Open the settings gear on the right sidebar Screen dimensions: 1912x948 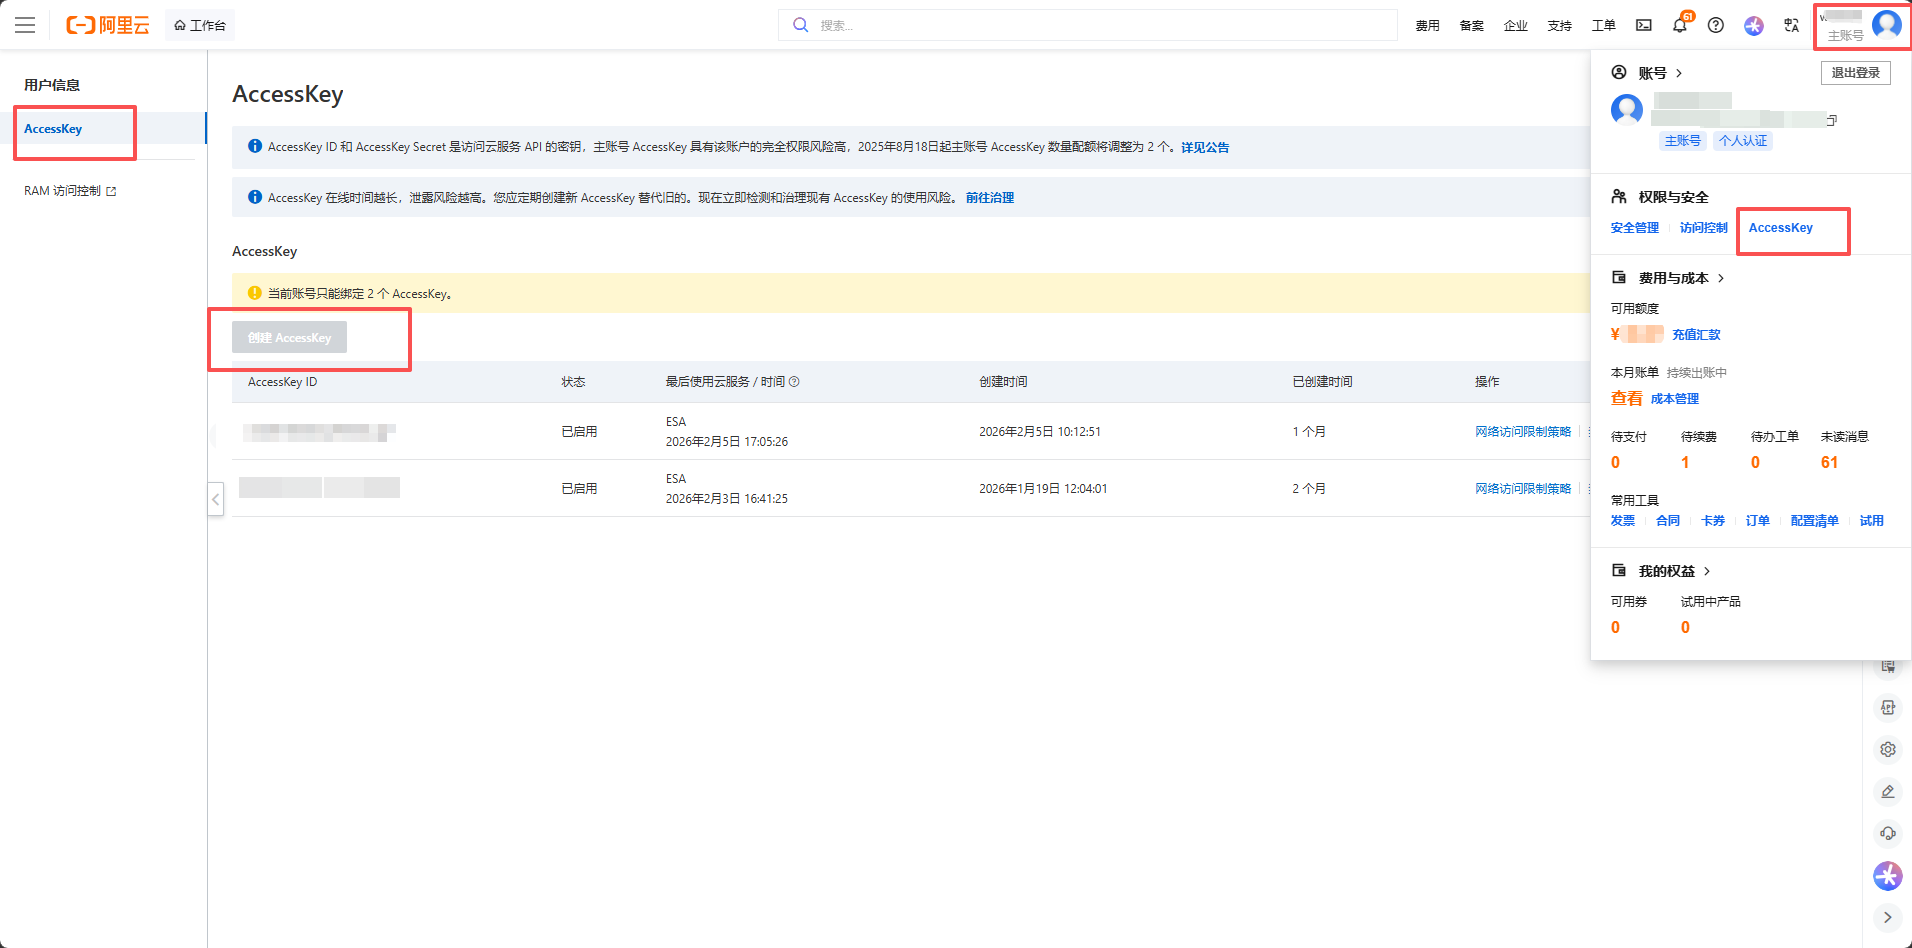[1888, 748]
